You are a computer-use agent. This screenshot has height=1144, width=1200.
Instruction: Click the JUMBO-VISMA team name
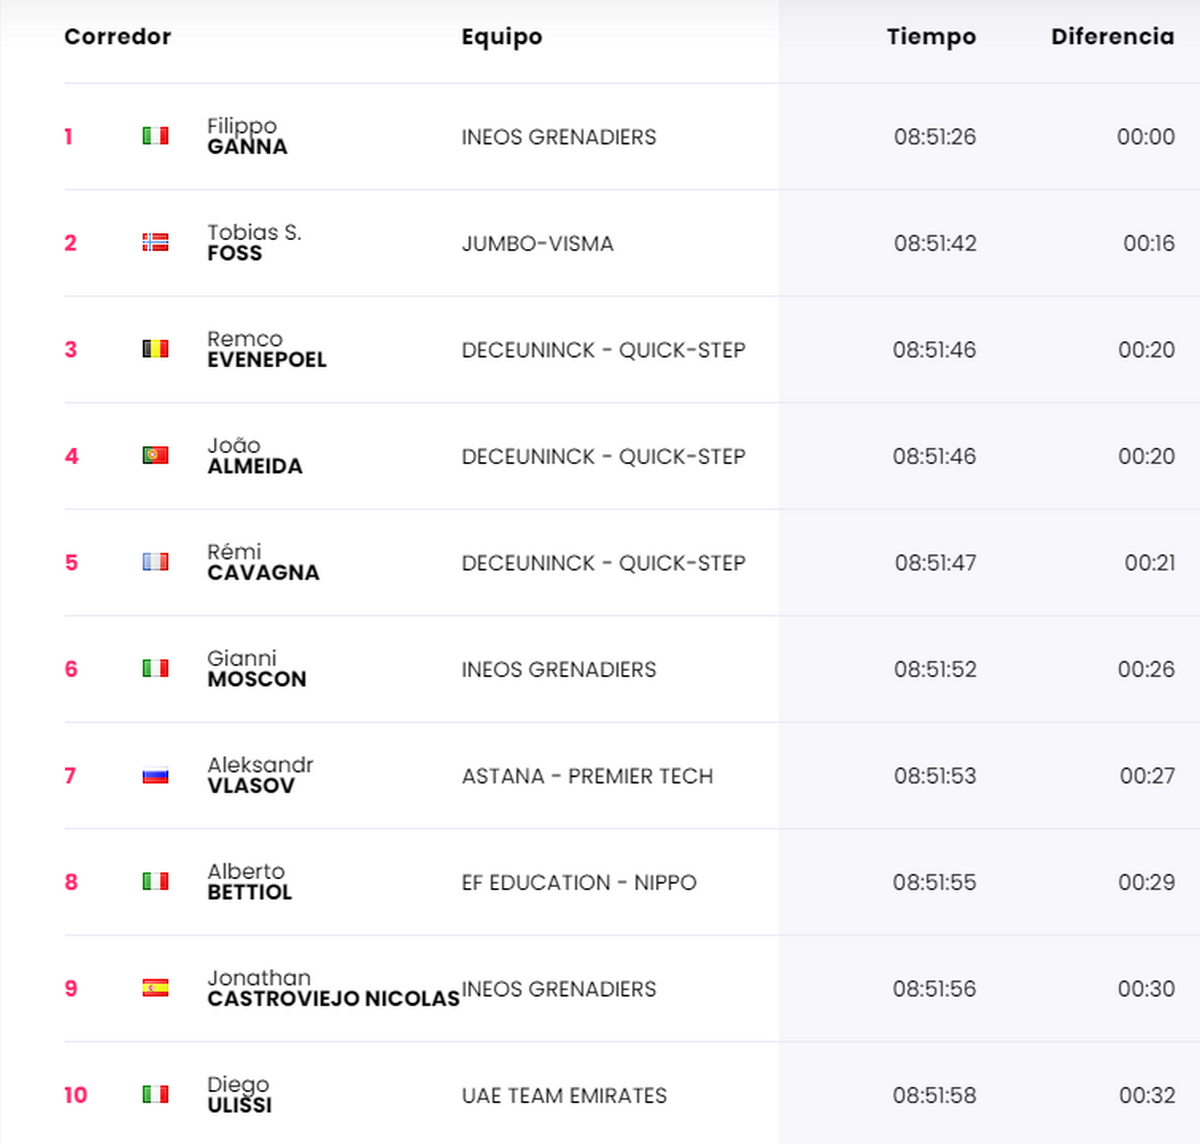point(537,243)
